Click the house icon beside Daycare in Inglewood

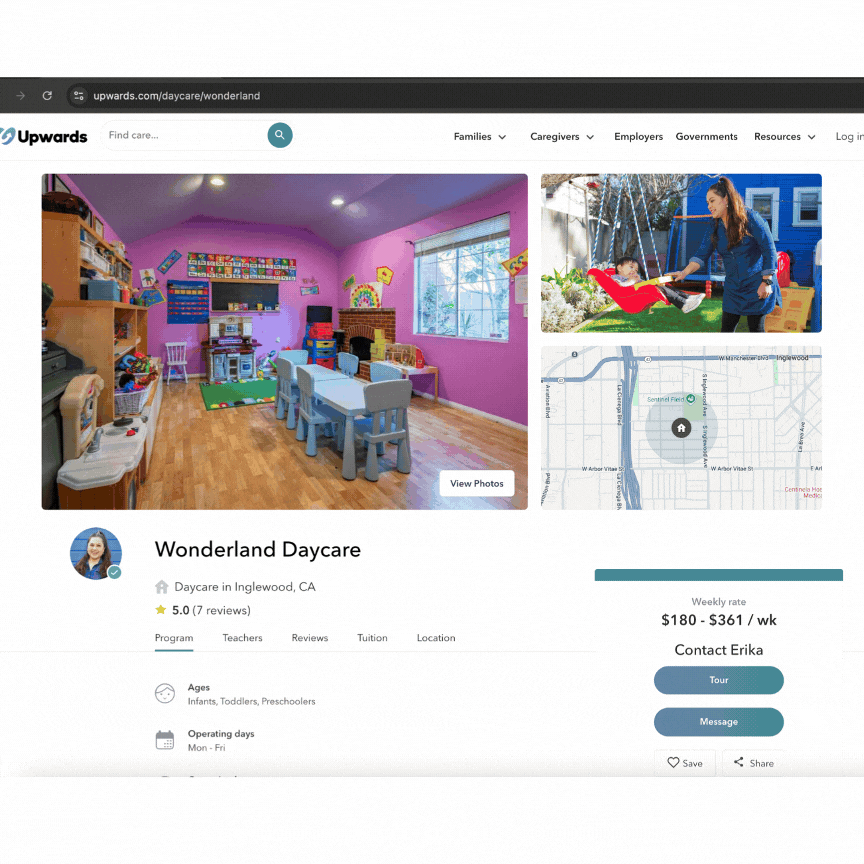tap(161, 587)
